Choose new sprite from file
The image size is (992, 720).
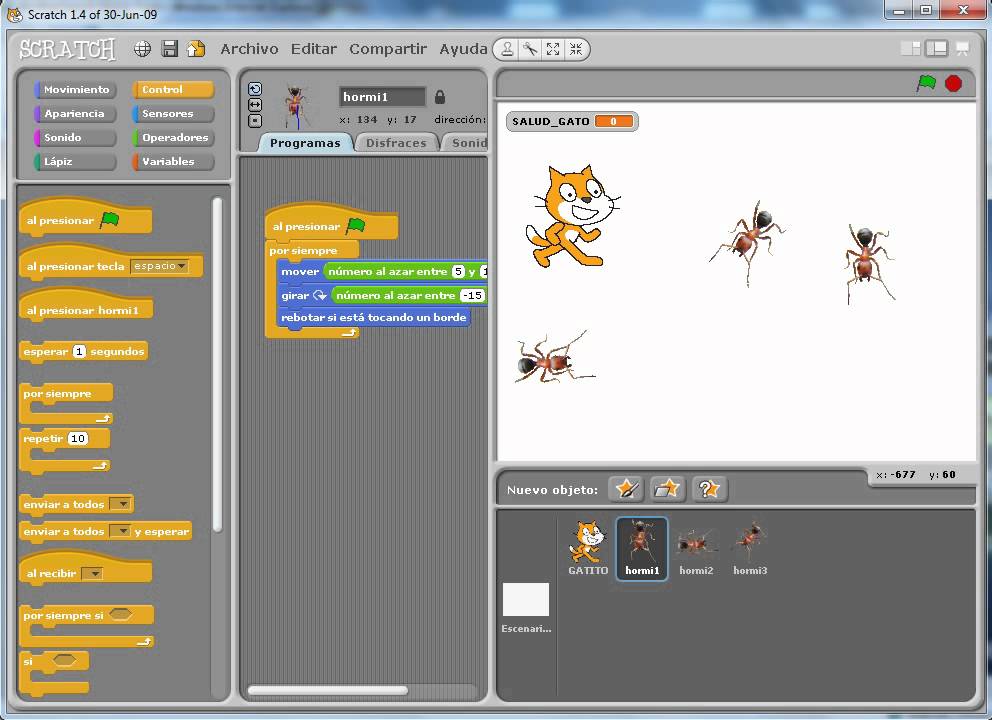tap(667, 489)
